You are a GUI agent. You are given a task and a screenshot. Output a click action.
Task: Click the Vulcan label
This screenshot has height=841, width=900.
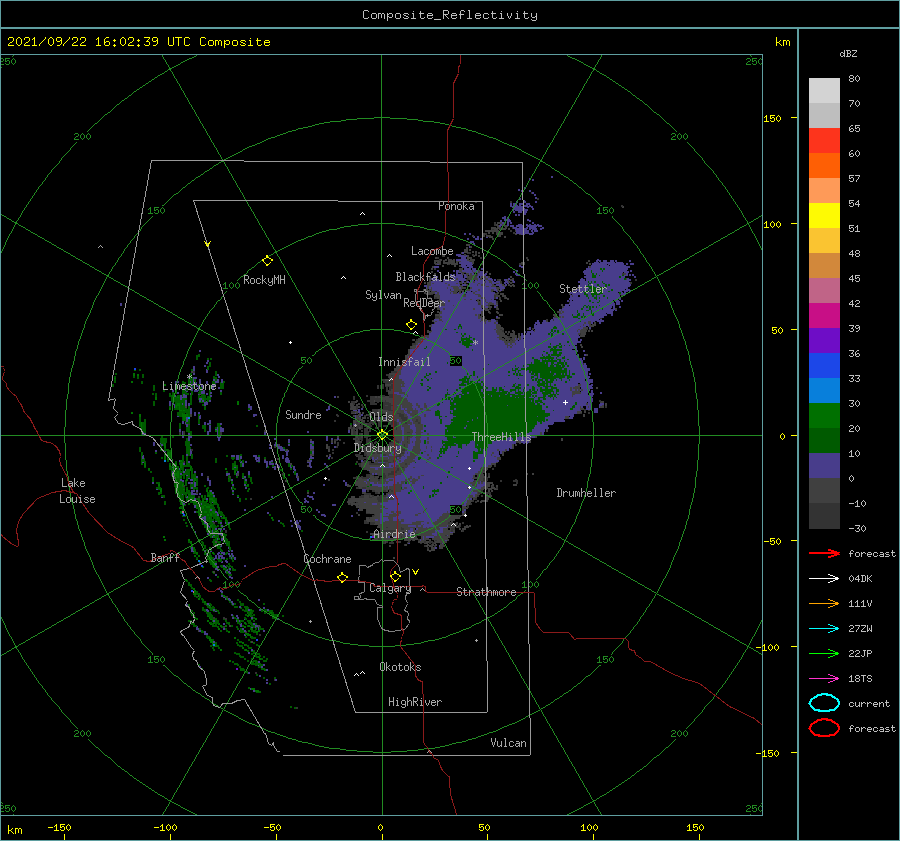pos(509,743)
